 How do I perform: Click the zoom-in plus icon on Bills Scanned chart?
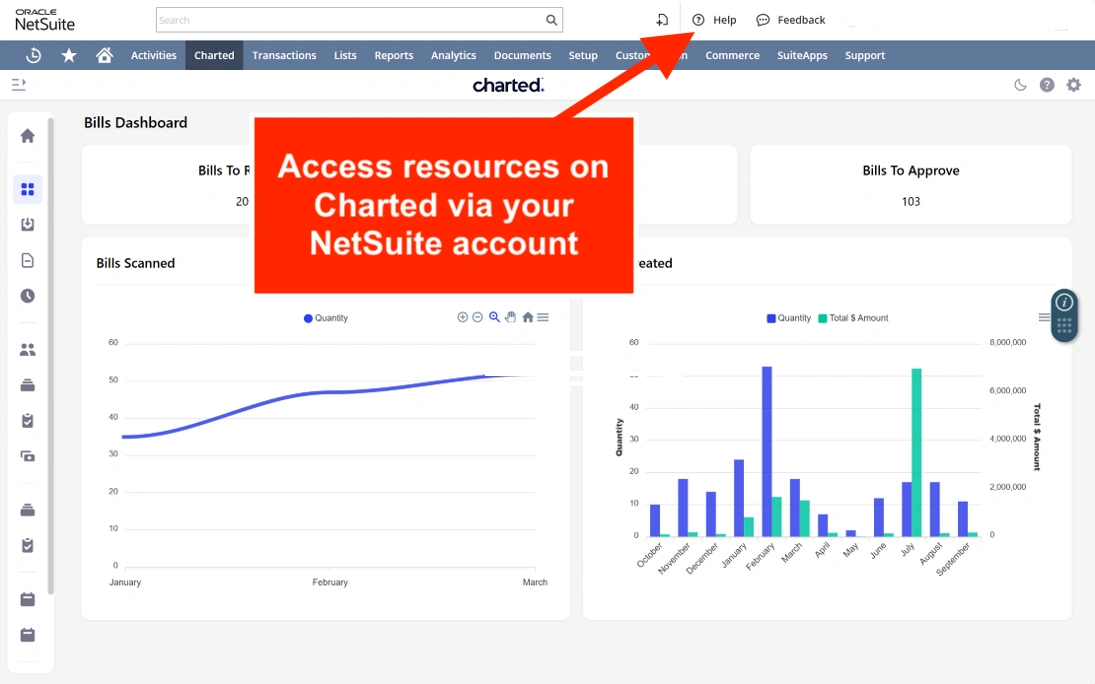pyautogui.click(x=462, y=317)
